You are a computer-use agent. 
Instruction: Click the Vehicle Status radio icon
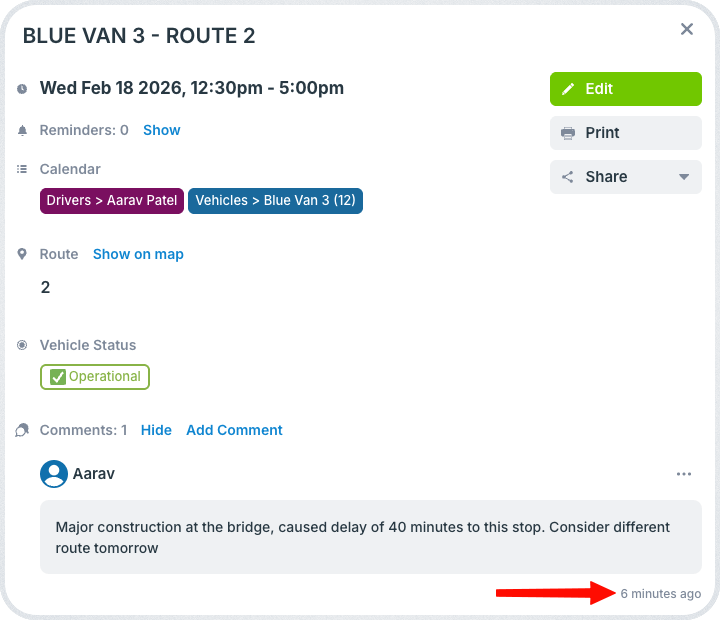tap(22, 346)
